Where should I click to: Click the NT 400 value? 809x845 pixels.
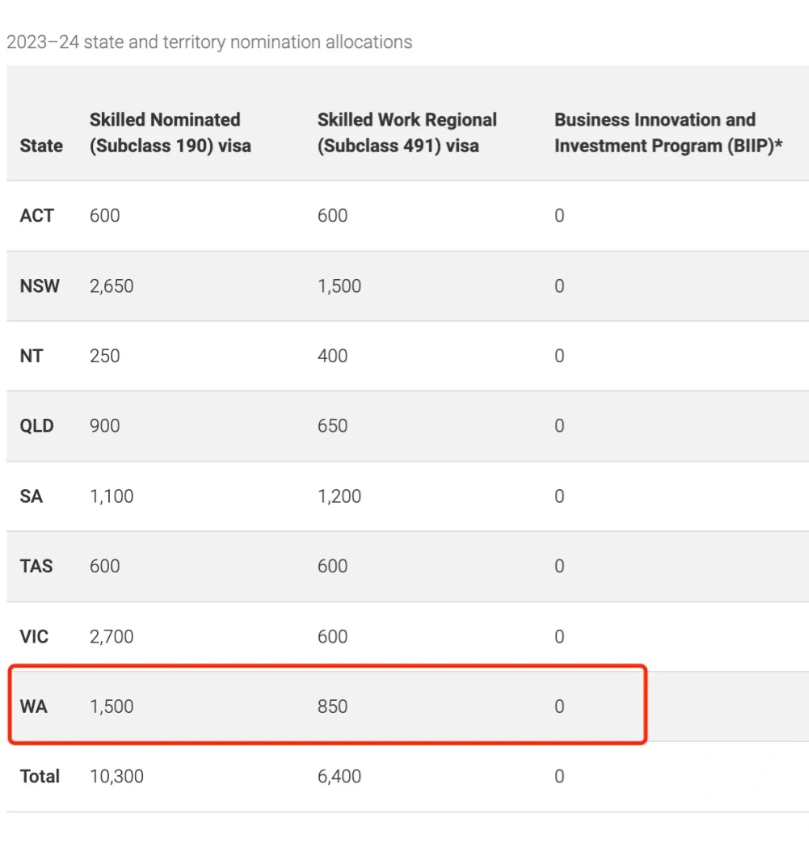click(333, 356)
